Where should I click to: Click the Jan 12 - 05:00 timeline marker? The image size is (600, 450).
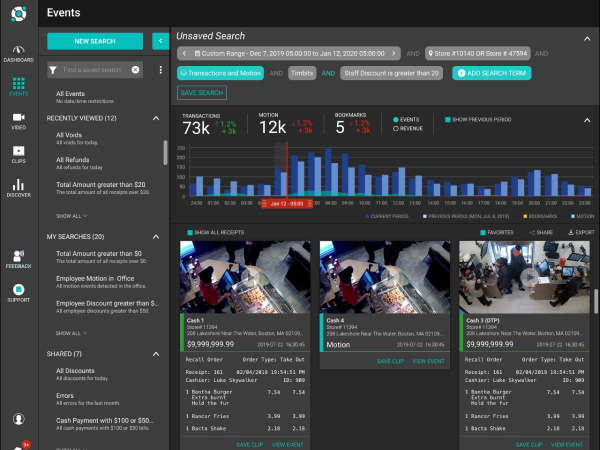click(x=287, y=204)
